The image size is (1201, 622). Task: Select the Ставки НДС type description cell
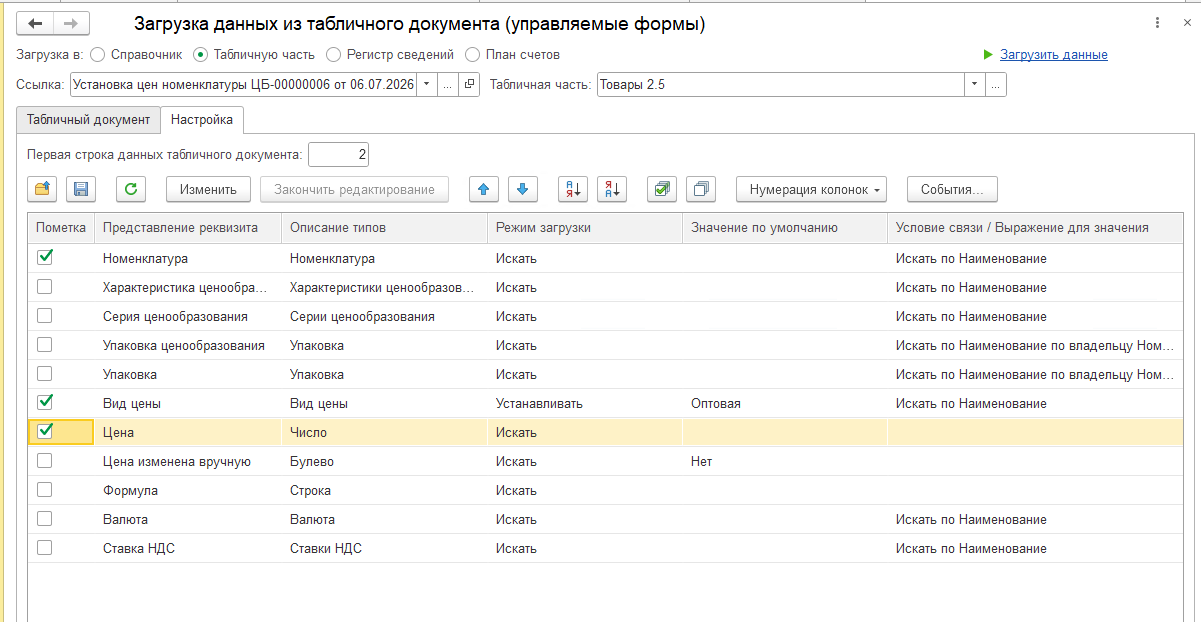[x=385, y=548]
